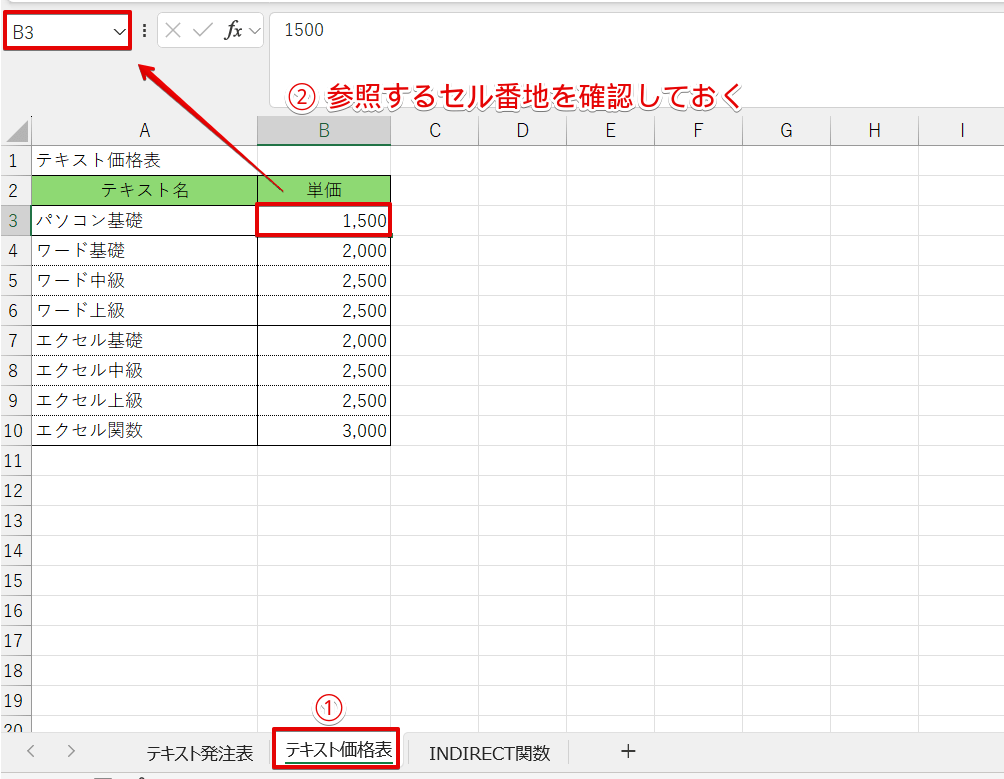Click the Enter checkmark icon in formula bar
The width and height of the screenshot is (1004, 779).
(202, 30)
